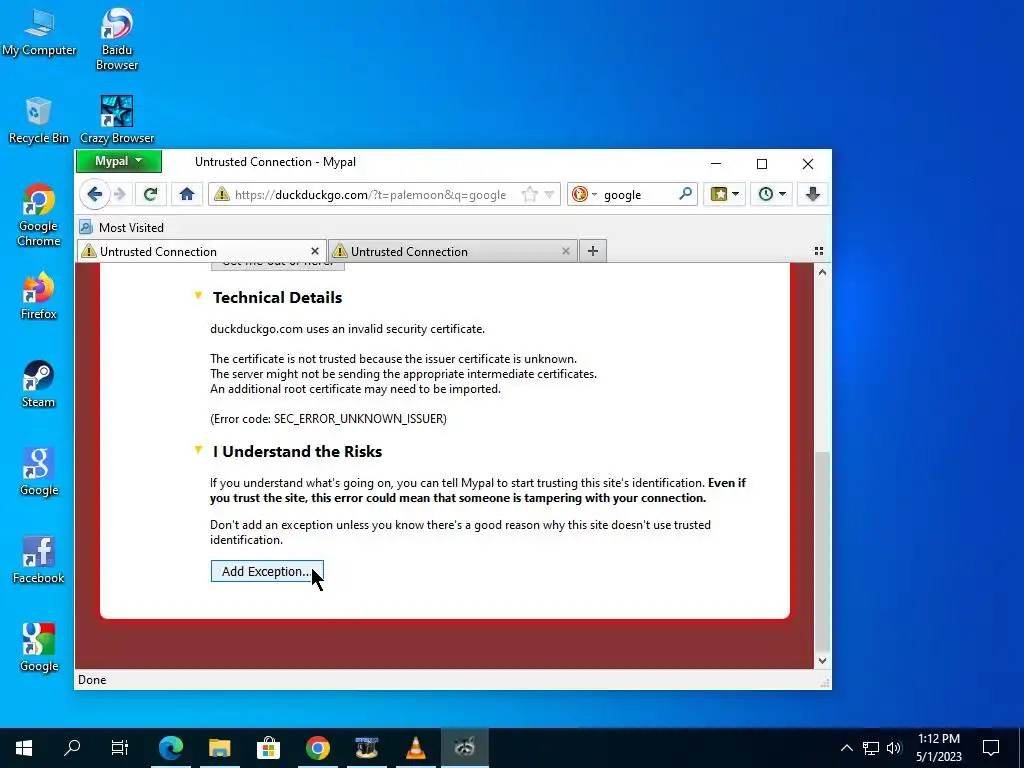This screenshot has height=768, width=1024.
Task: Open a new tab with plus button
Action: click(x=592, y=251)
